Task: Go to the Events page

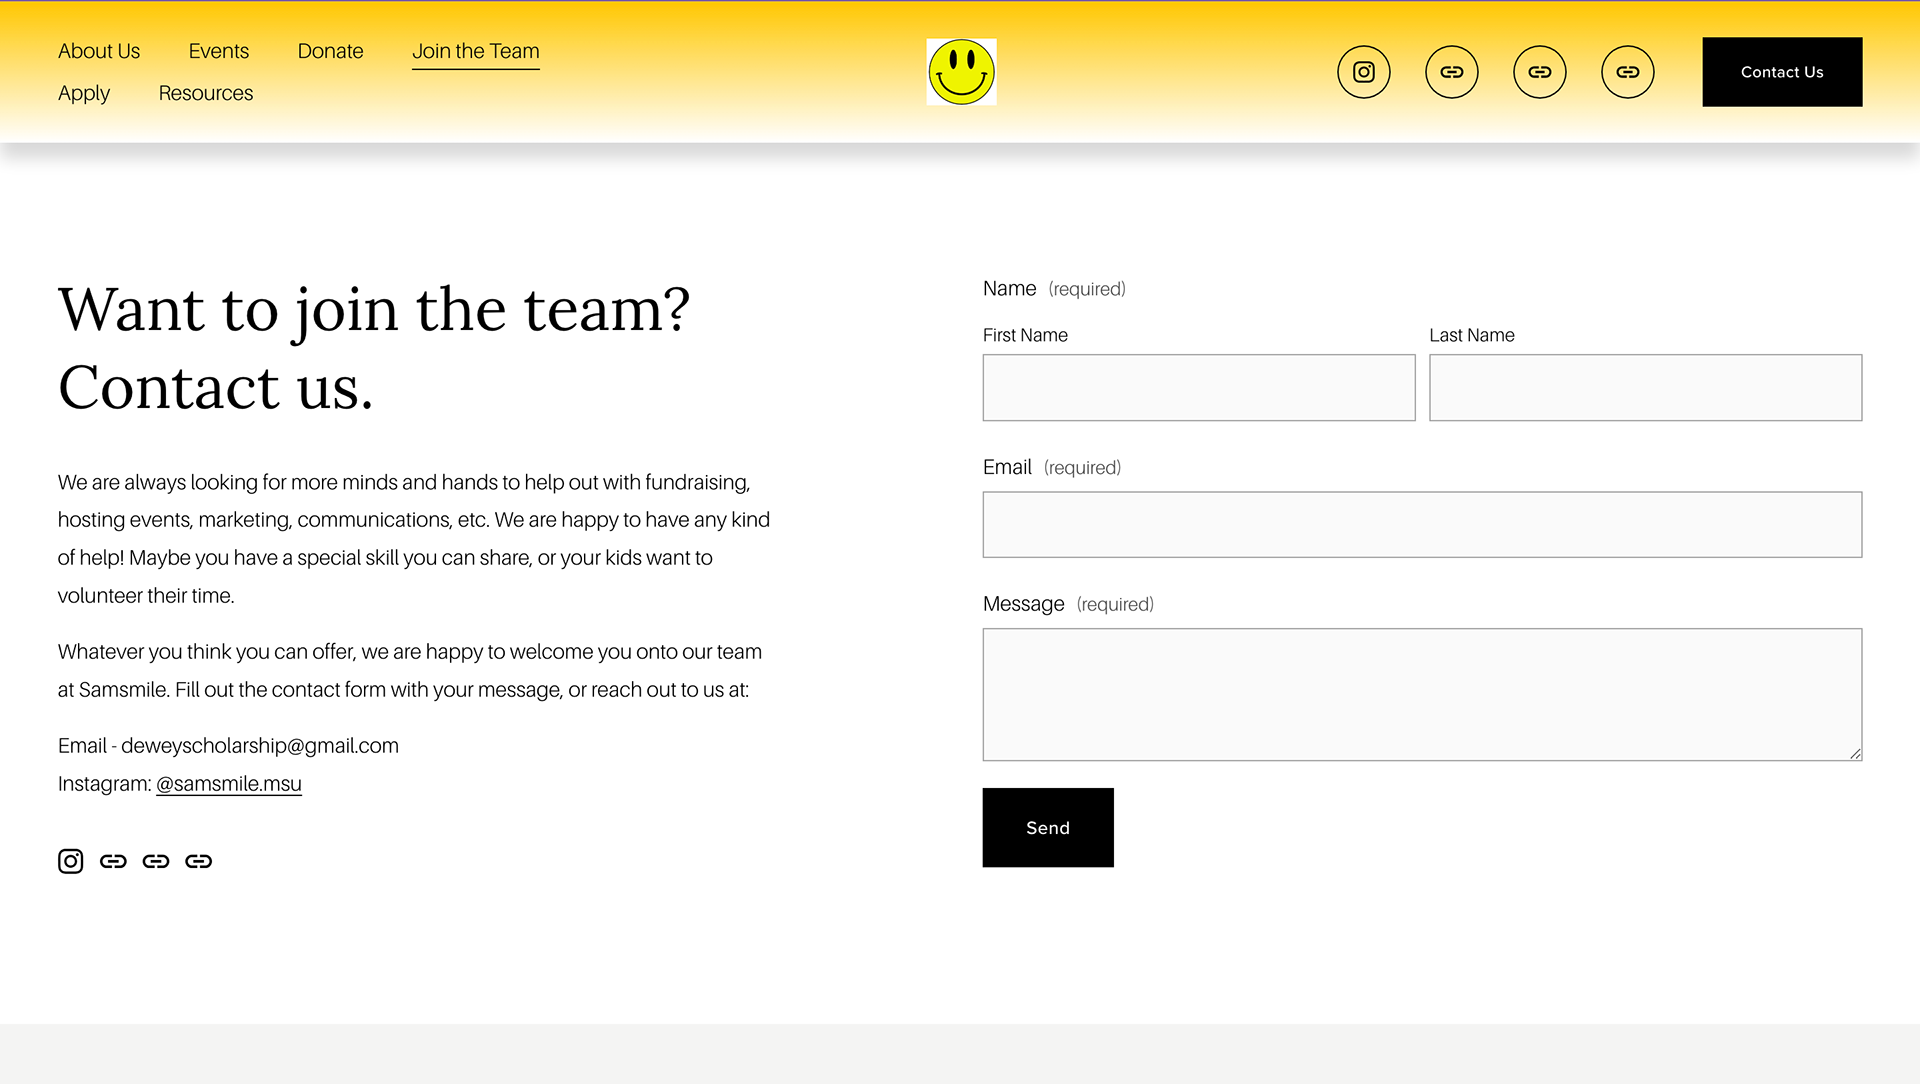Action: tap(218, 51)
